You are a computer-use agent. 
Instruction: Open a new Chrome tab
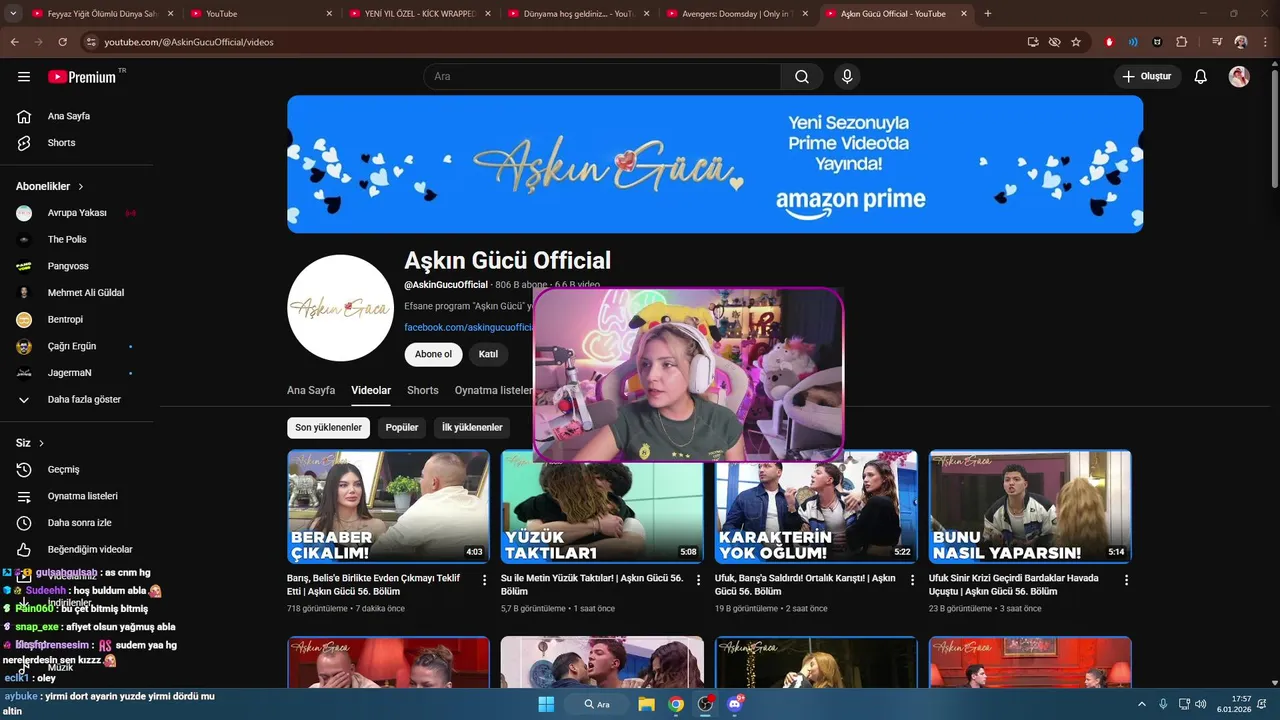click(x=988, y=14)
